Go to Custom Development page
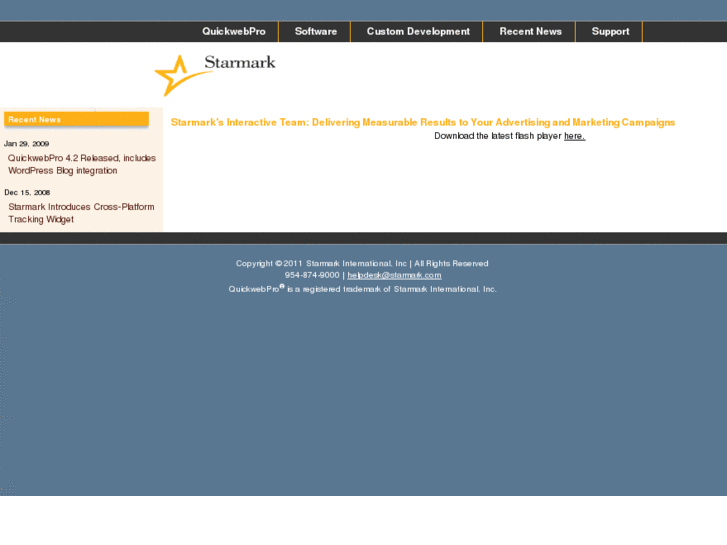The image size is (727, 545). point(418,32)
